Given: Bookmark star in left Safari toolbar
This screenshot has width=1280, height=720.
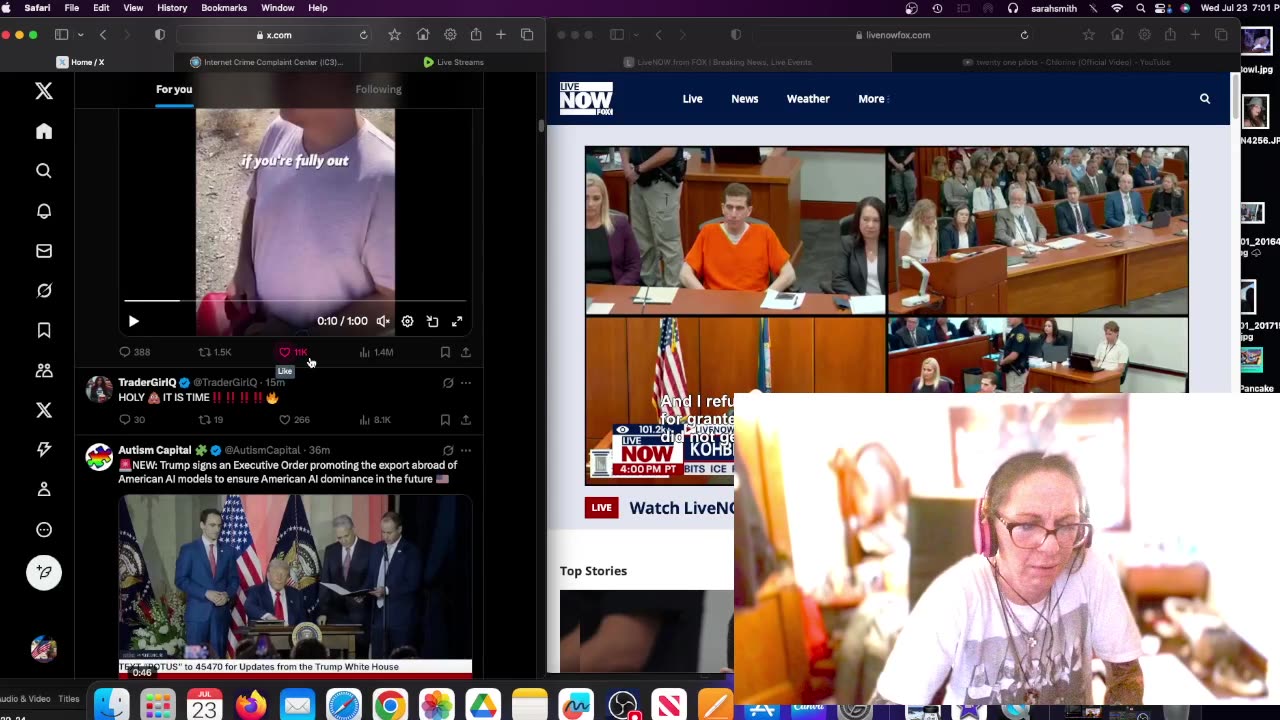Looking at the screenshot, I should pyautogui.click(x=395, y=35).
